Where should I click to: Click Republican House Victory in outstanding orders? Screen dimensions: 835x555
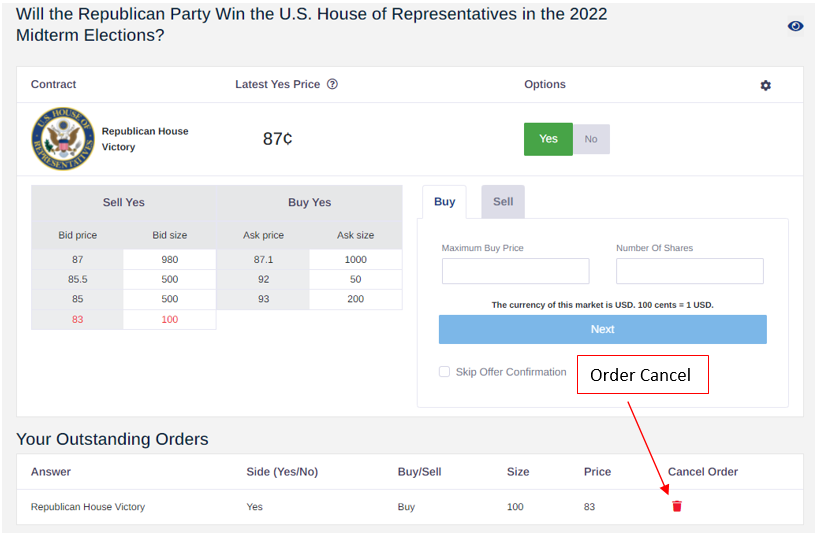[88, 507]
